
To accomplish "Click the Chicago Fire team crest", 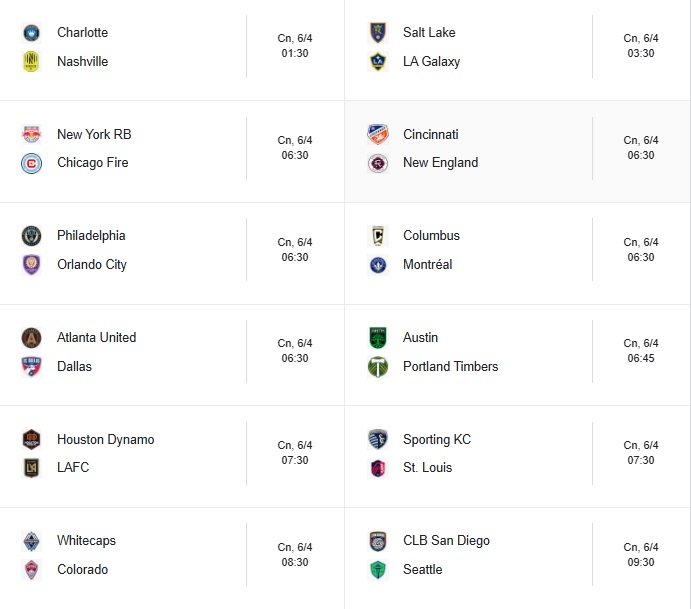I will 31,163.
